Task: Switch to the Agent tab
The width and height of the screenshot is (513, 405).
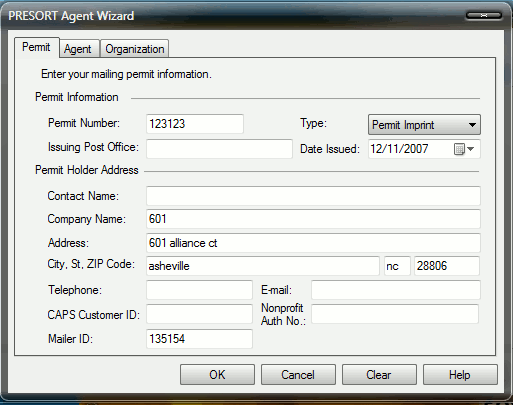Action: (80, 49)
